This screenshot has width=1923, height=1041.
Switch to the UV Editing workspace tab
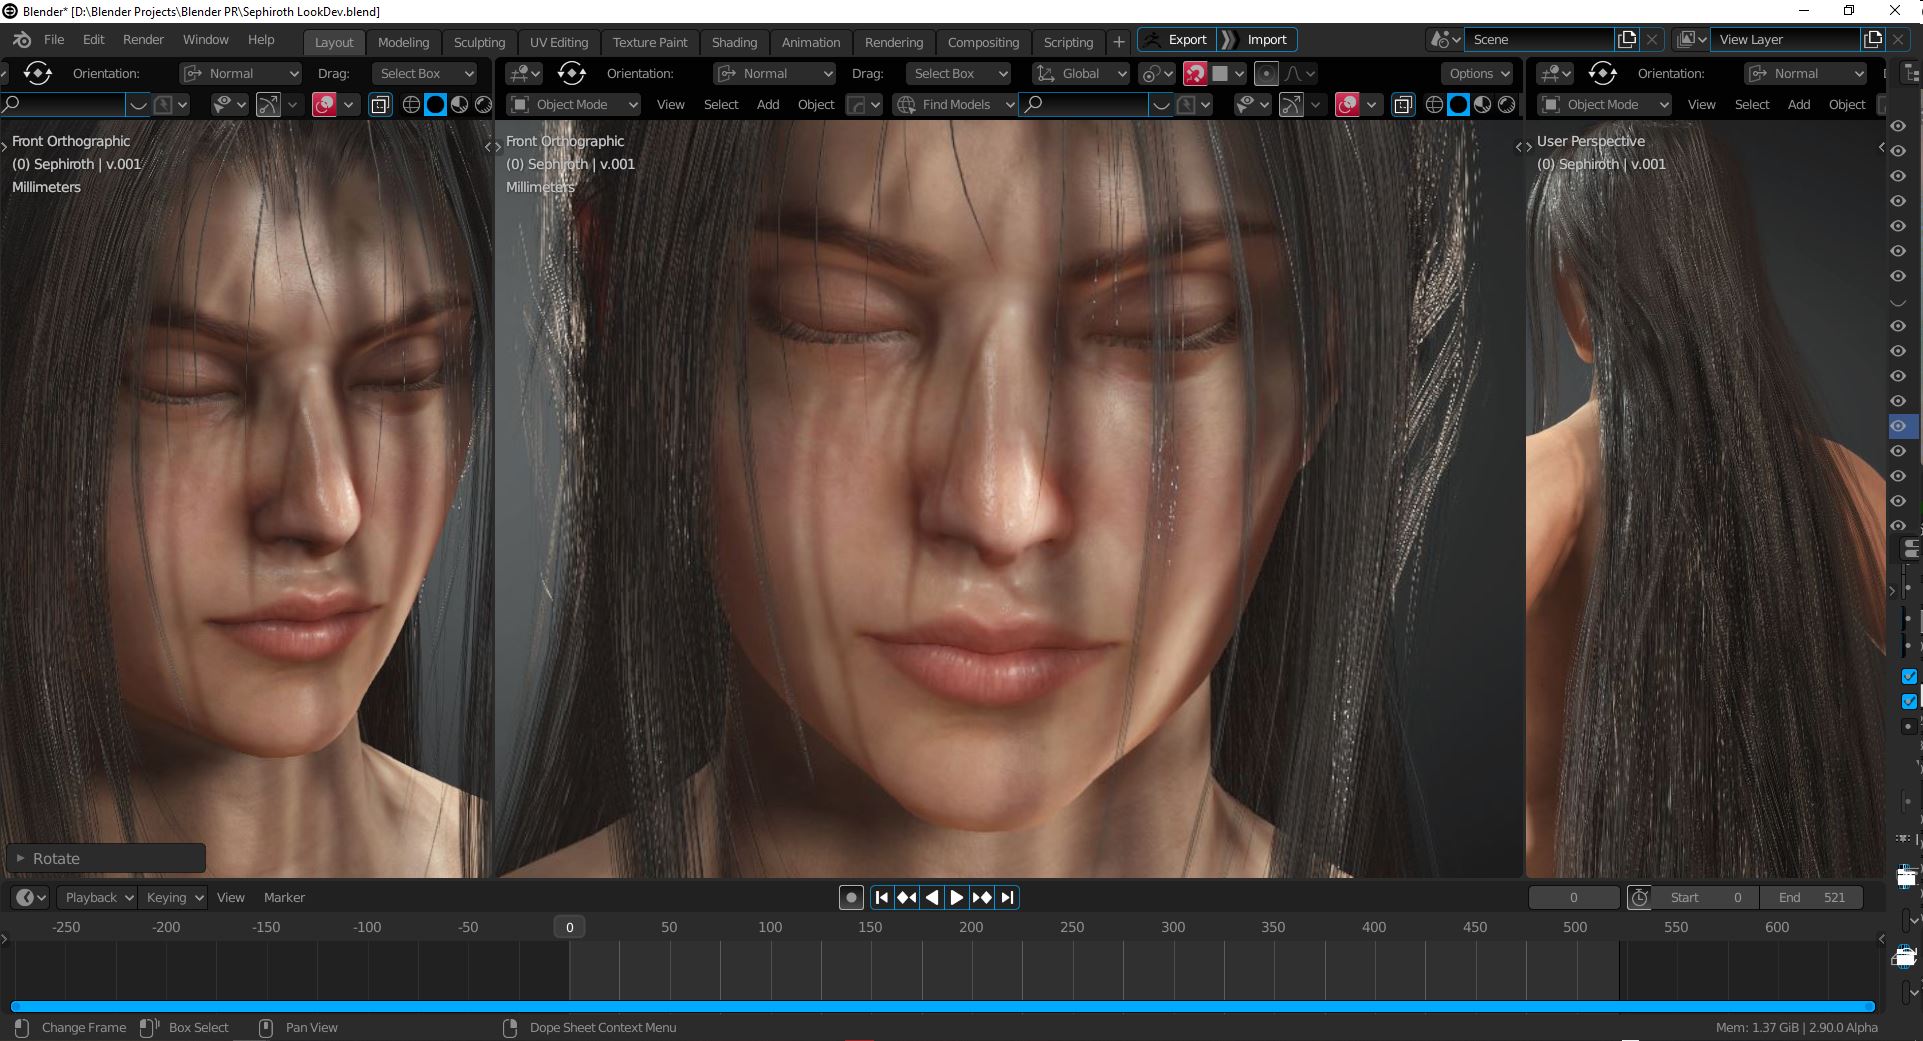point(559,42)
